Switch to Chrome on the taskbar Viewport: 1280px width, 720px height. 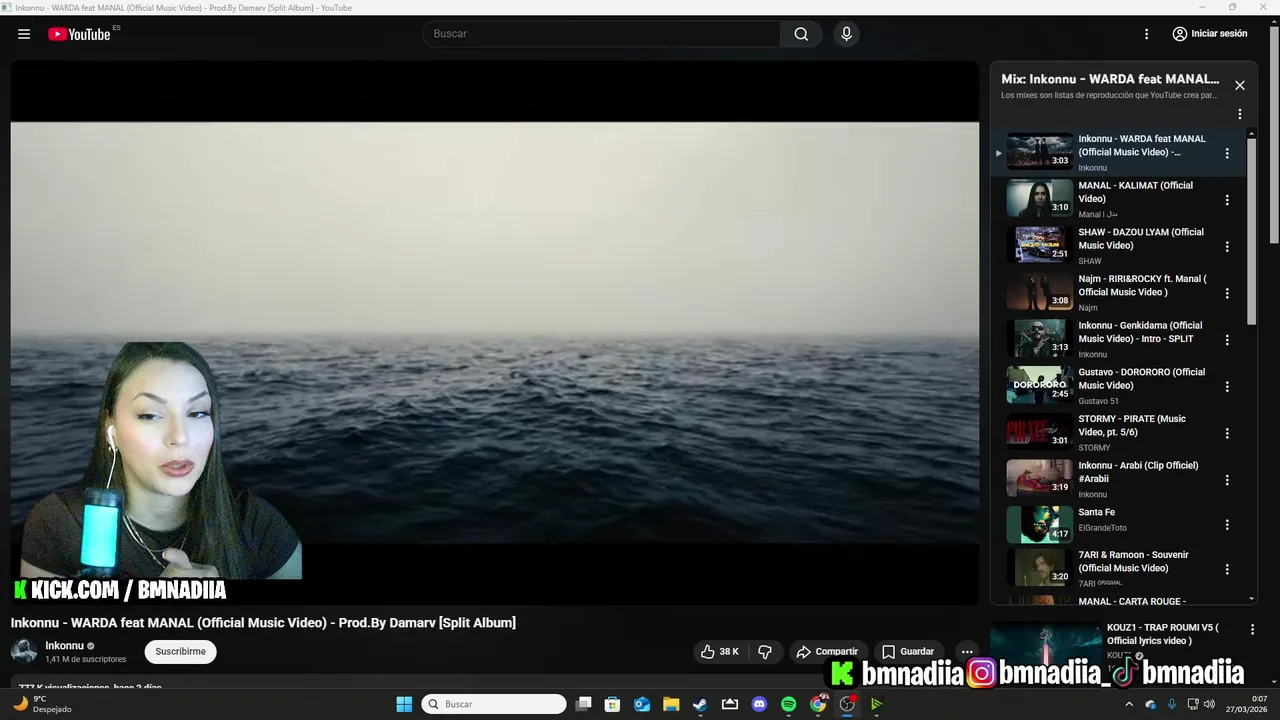(x=818, y=704)
